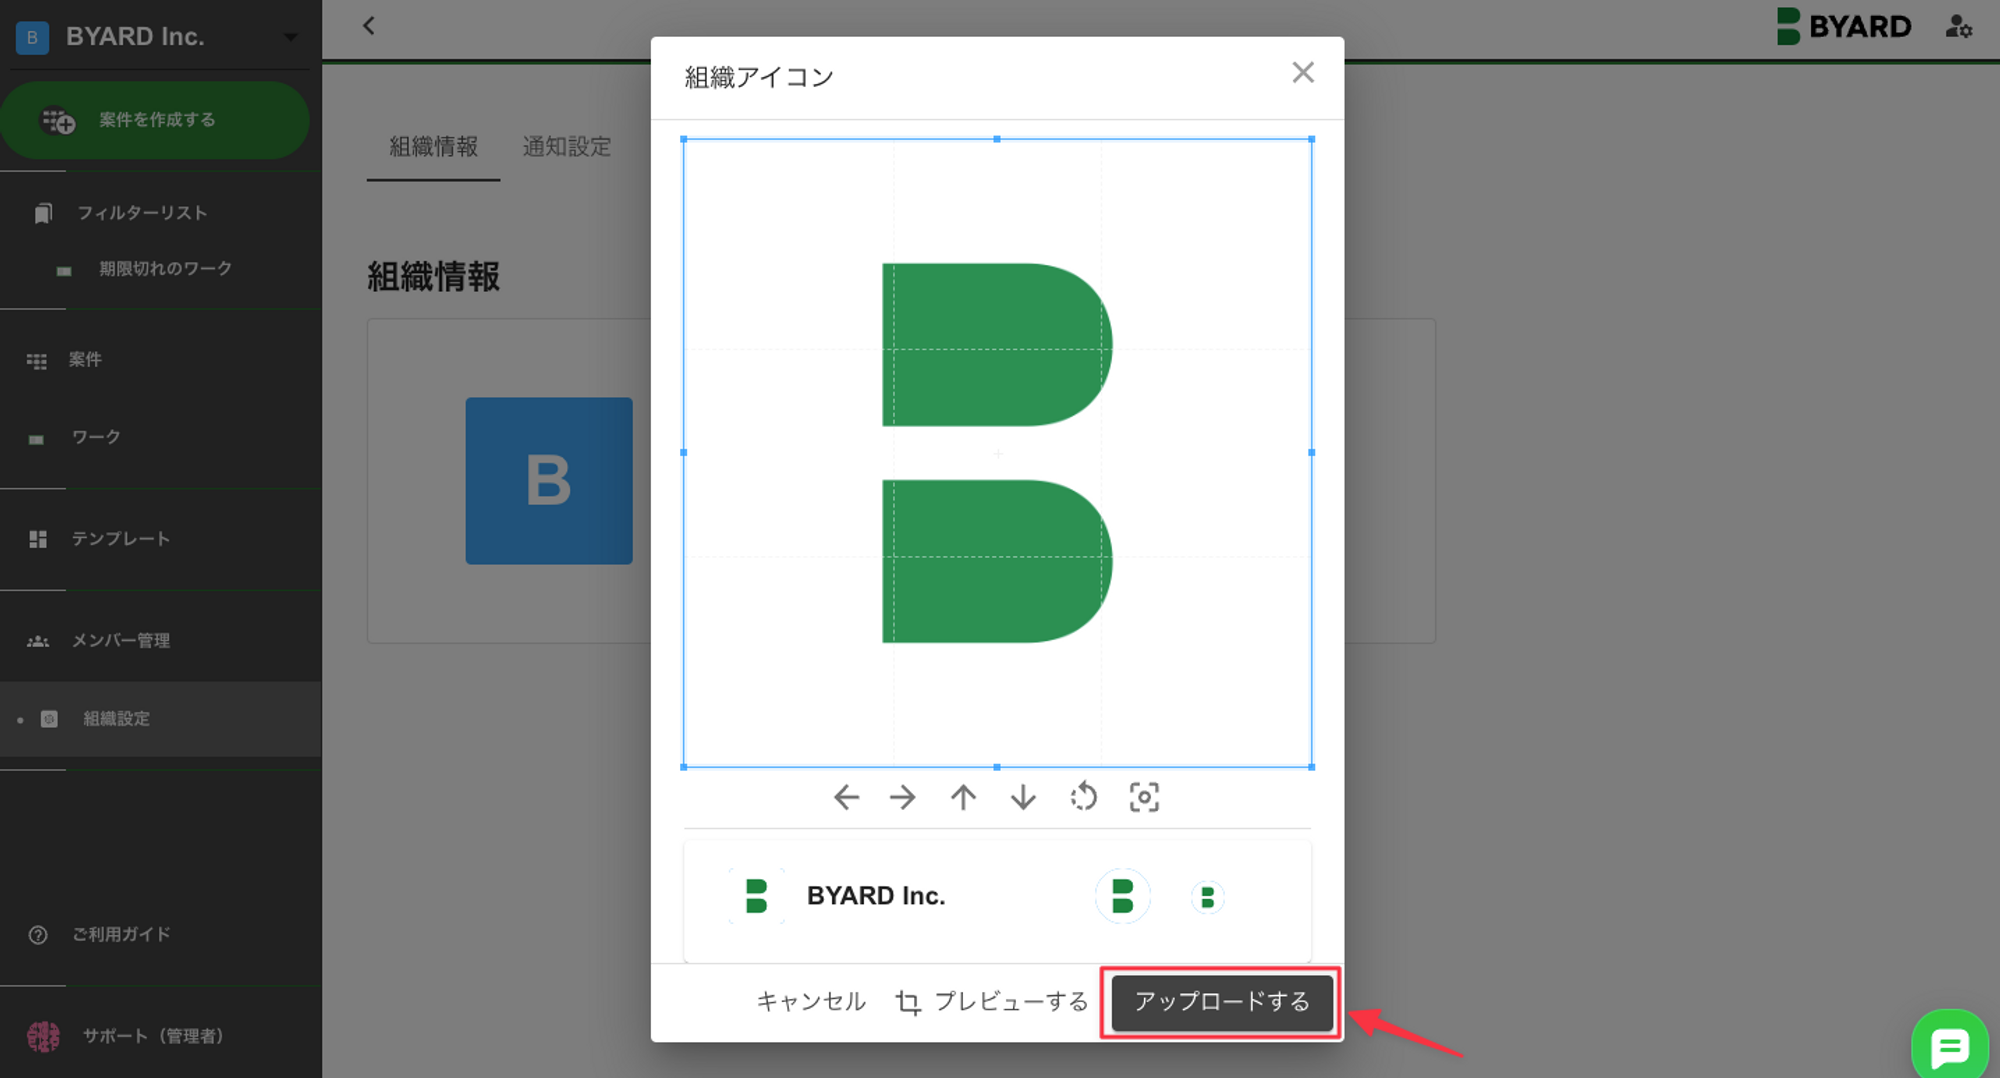
Task: Click the 案件 list icon in sidebar
Action: tap(37, 361)
